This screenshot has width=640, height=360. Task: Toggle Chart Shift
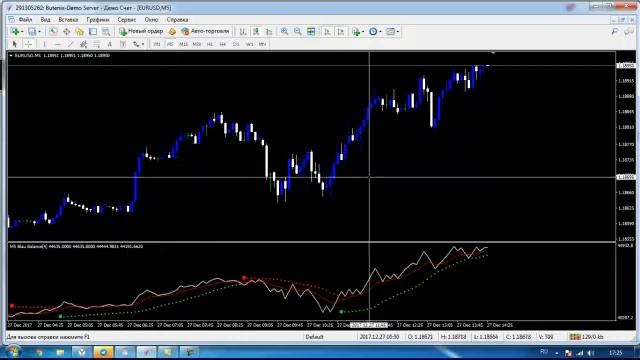(340, 31)
